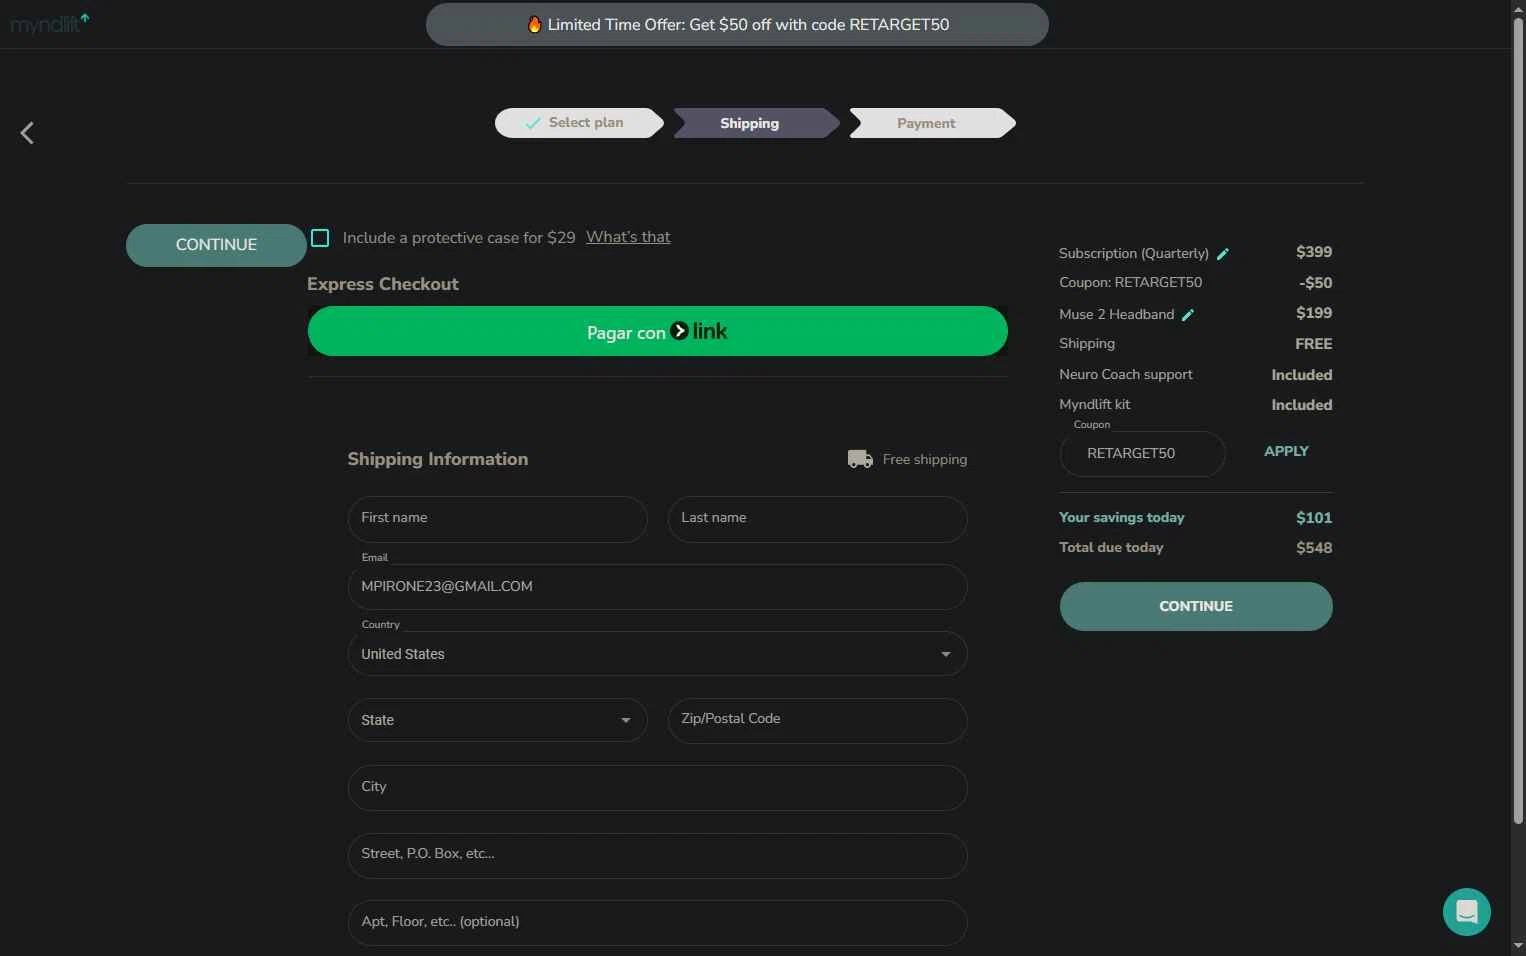Open the What's that link
This screenshot has width=1526, height=956.
pyautogui.click(x=628, y=237)
